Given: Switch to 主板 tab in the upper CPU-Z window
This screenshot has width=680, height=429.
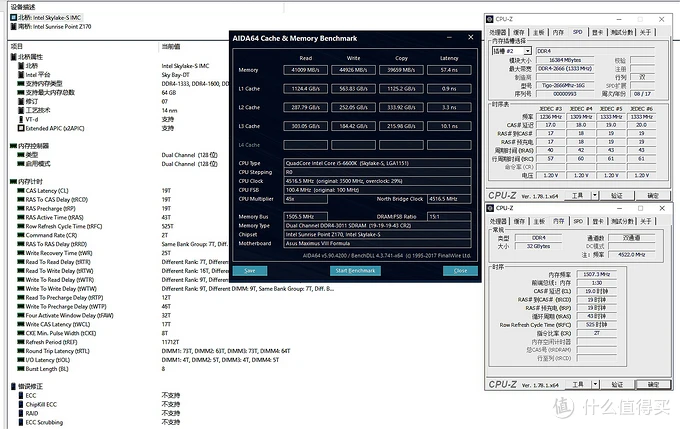Looking at the screenshot, I should tap(538, 32).
